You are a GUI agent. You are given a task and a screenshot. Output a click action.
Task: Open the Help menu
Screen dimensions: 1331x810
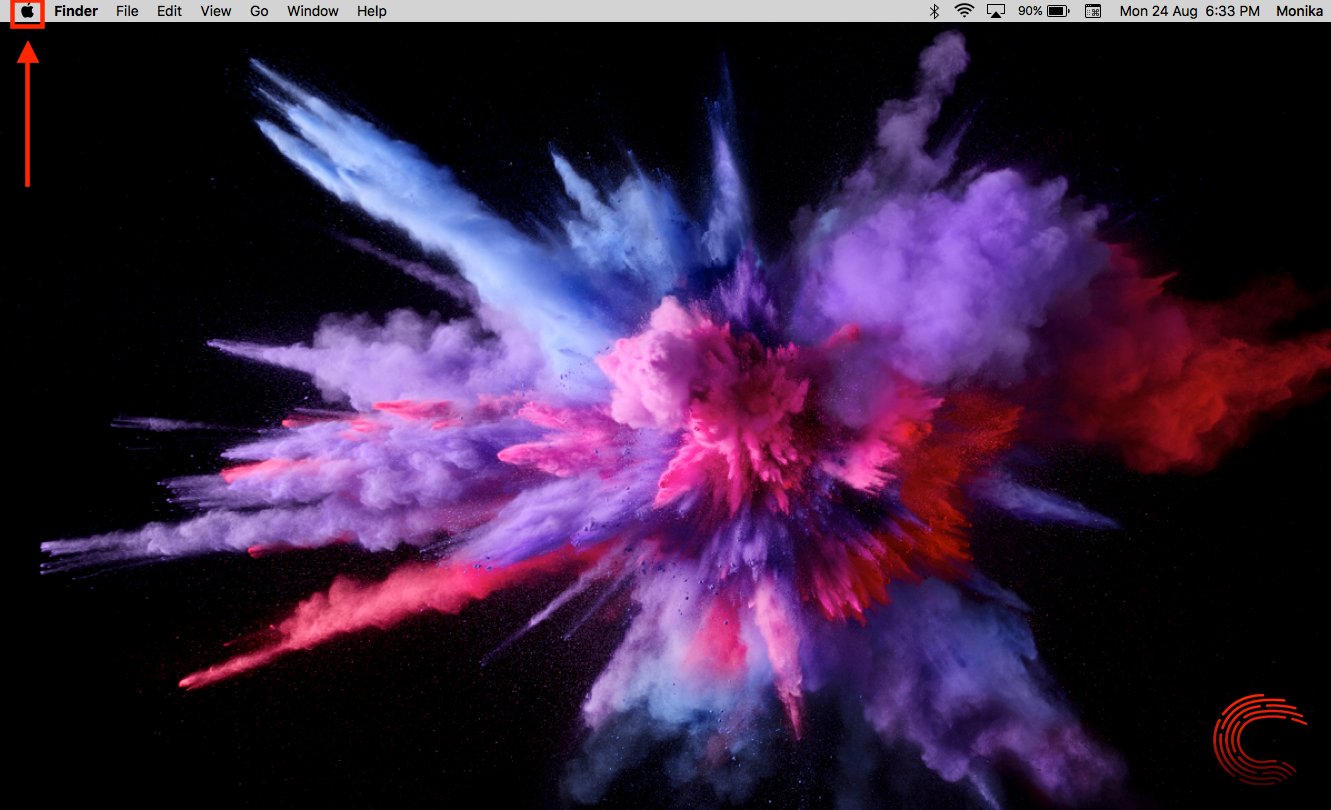371,11
